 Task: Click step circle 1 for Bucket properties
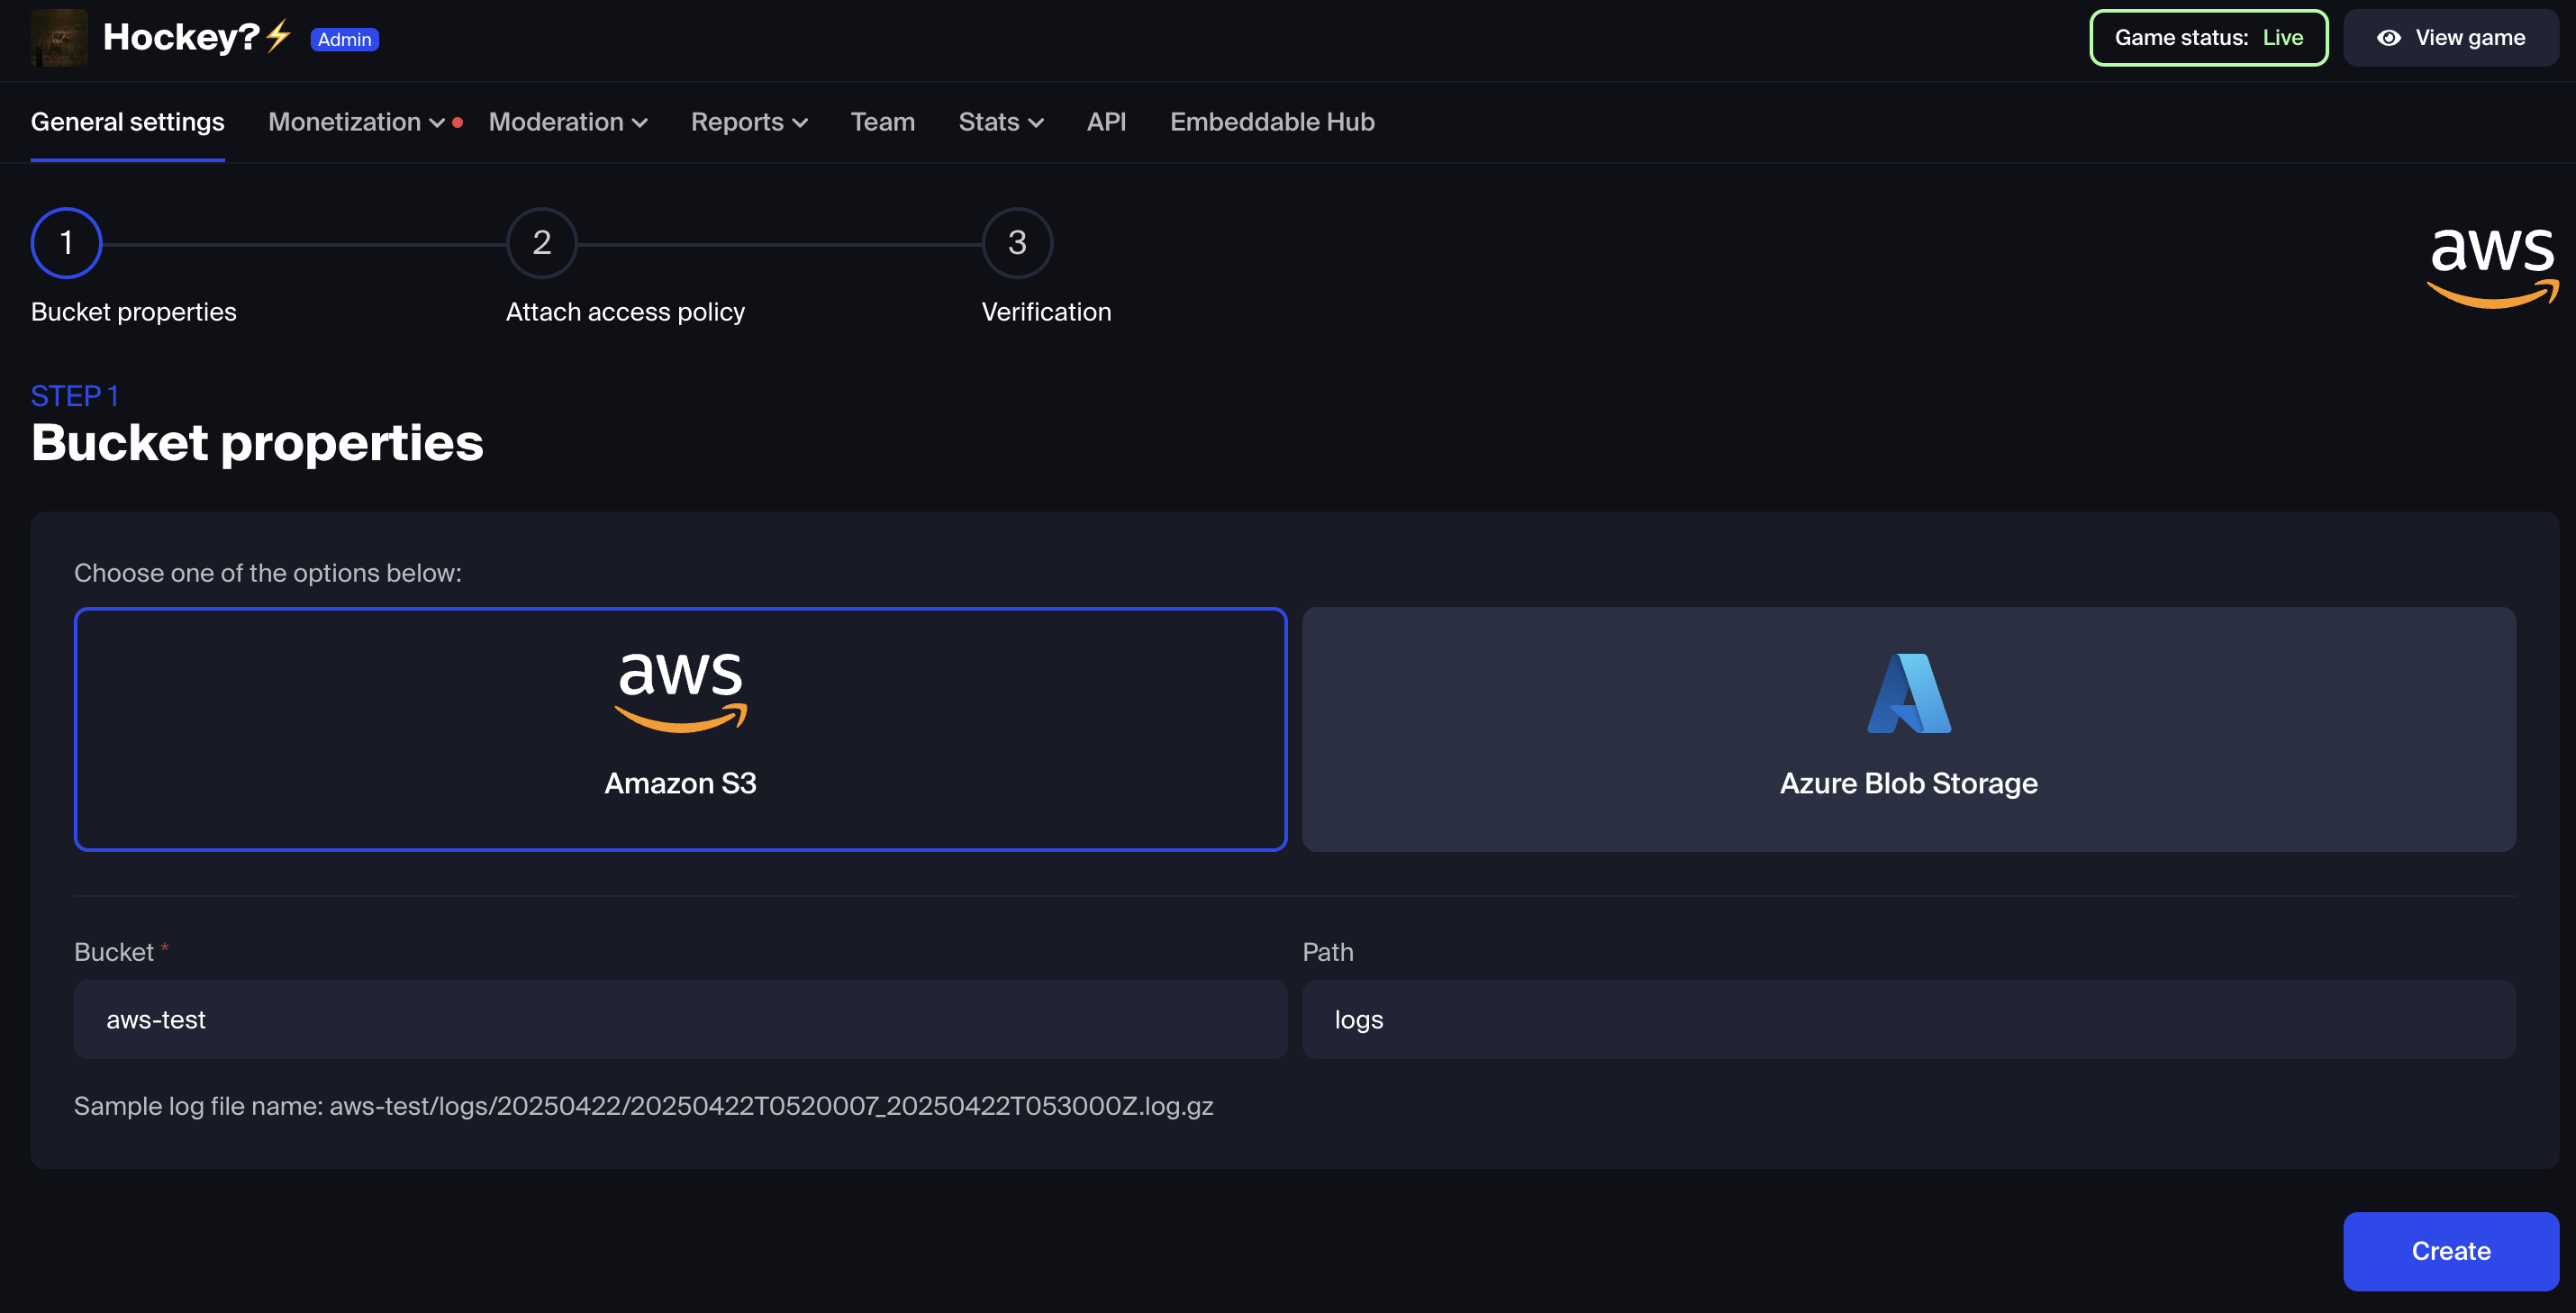coord(66,242)
